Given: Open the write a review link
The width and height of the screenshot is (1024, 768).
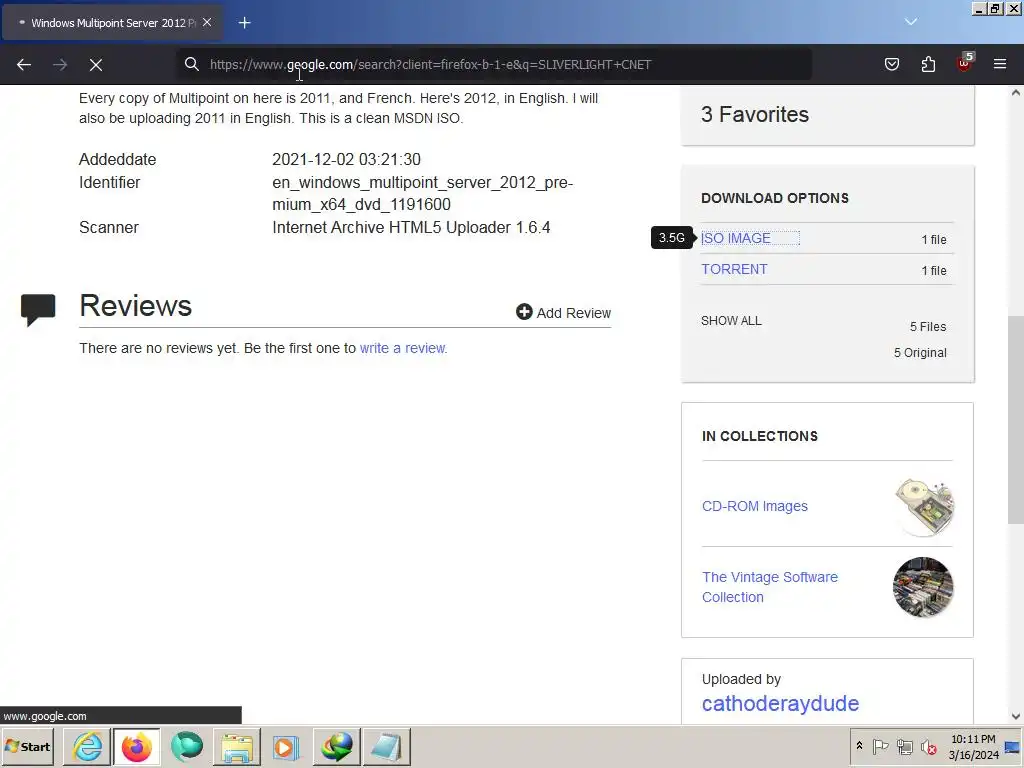Looking at the screenshot, I should pos(402,348).
